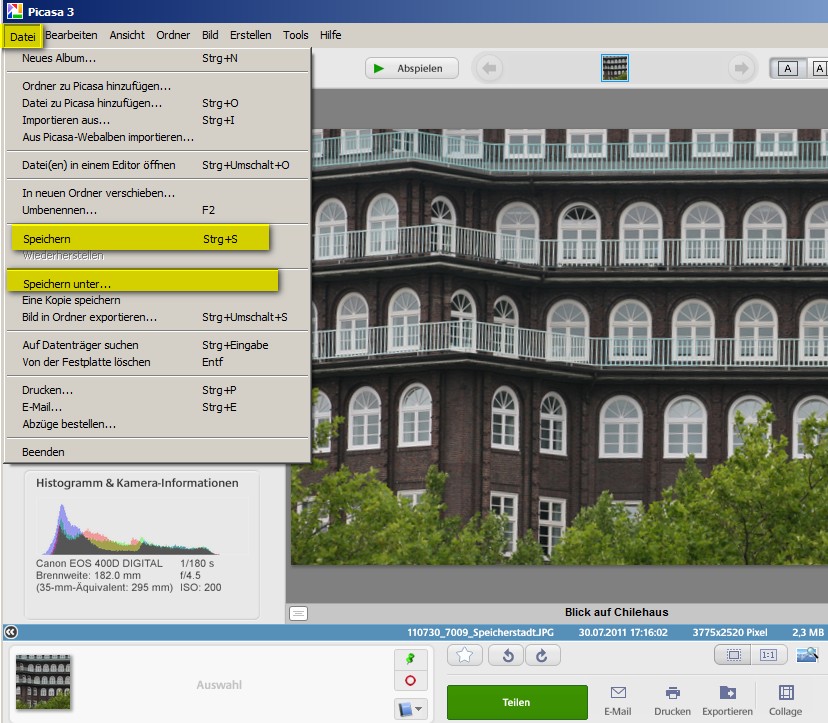The image size is (828, 723).
Task: Click the Exportieren folder icon
Action: 727,693
